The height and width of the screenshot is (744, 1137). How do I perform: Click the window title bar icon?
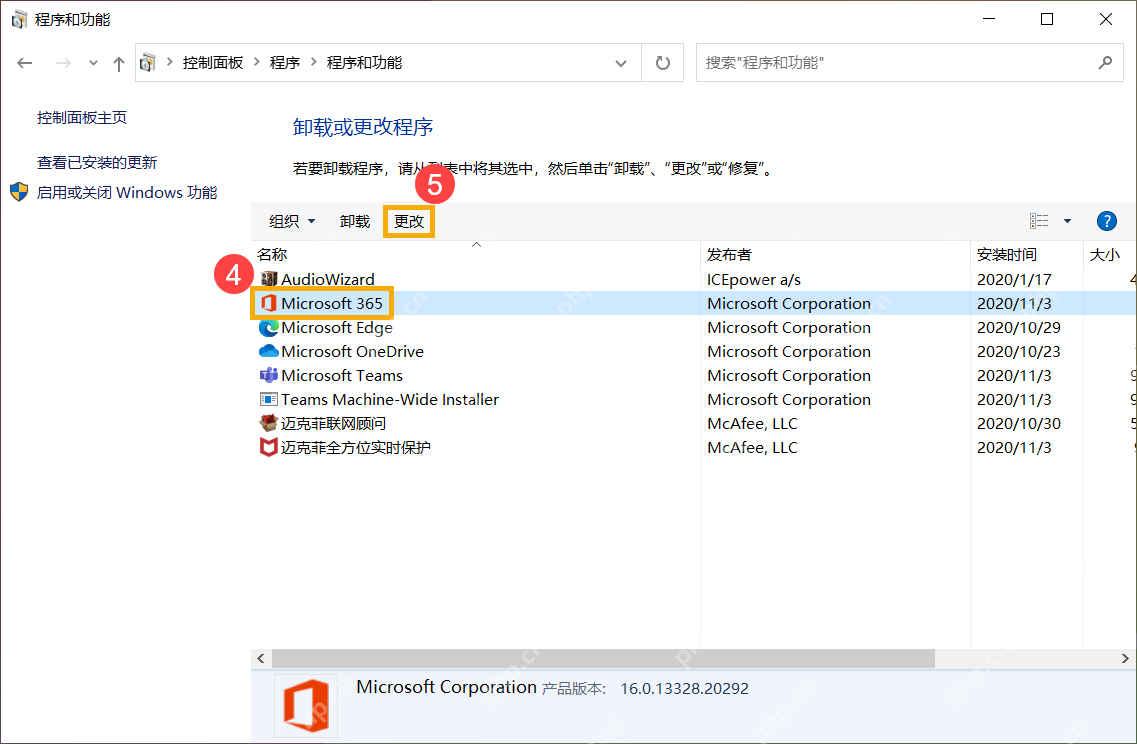click(20, 20)
